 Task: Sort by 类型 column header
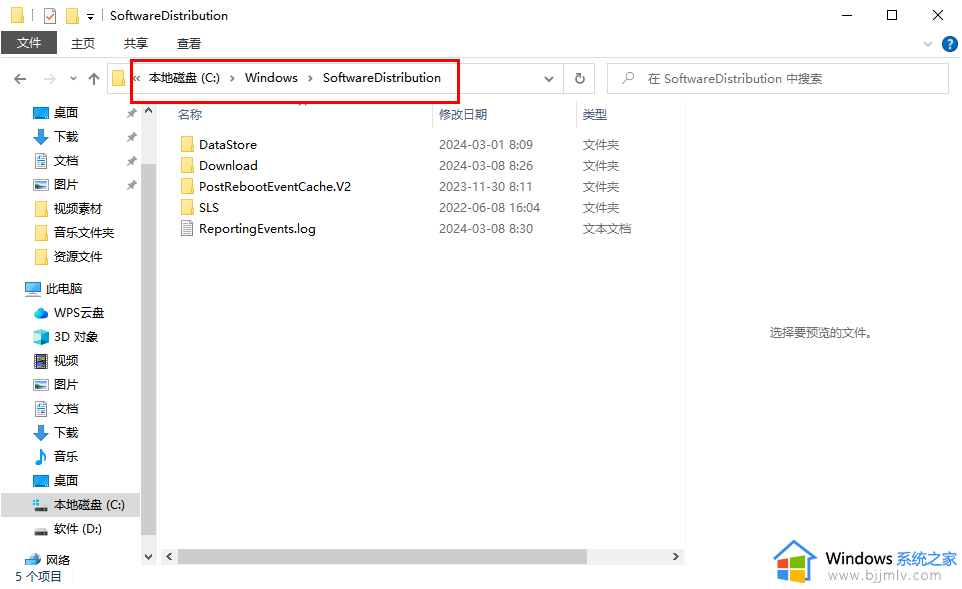click(x=595, y=114)
